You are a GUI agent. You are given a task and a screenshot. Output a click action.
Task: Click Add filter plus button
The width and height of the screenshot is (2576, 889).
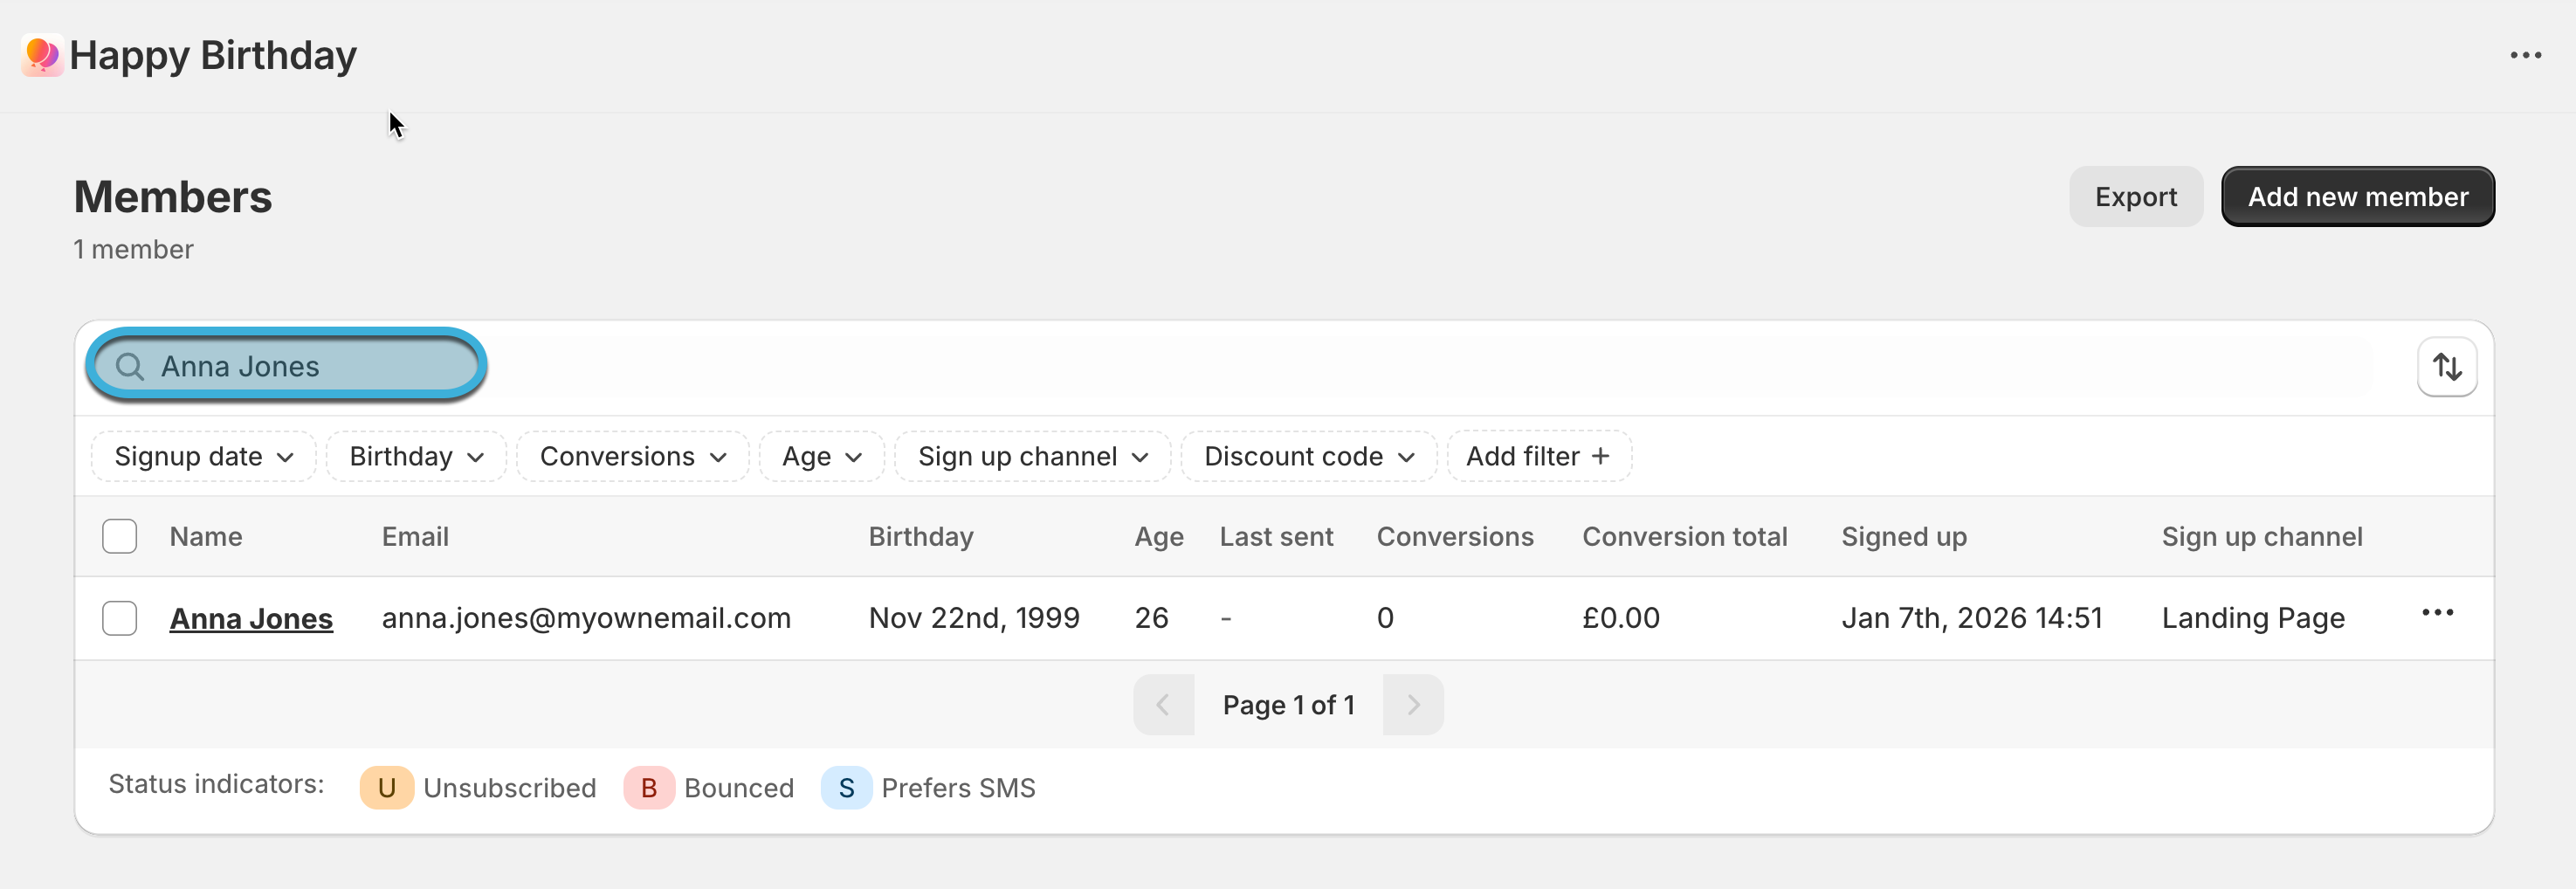(1539, 457)
